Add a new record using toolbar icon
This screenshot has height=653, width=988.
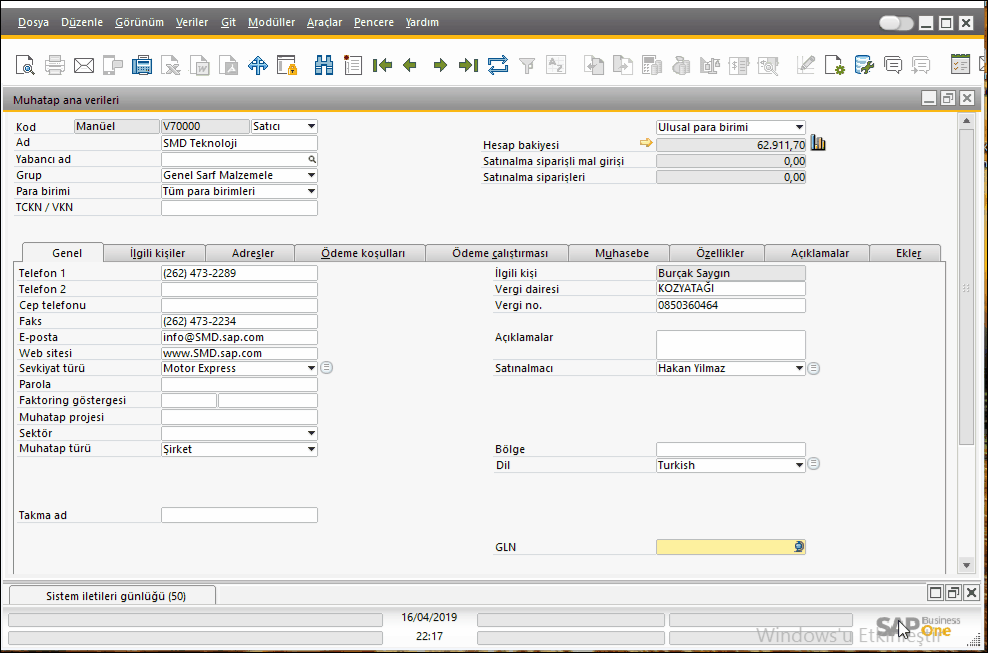353,65
